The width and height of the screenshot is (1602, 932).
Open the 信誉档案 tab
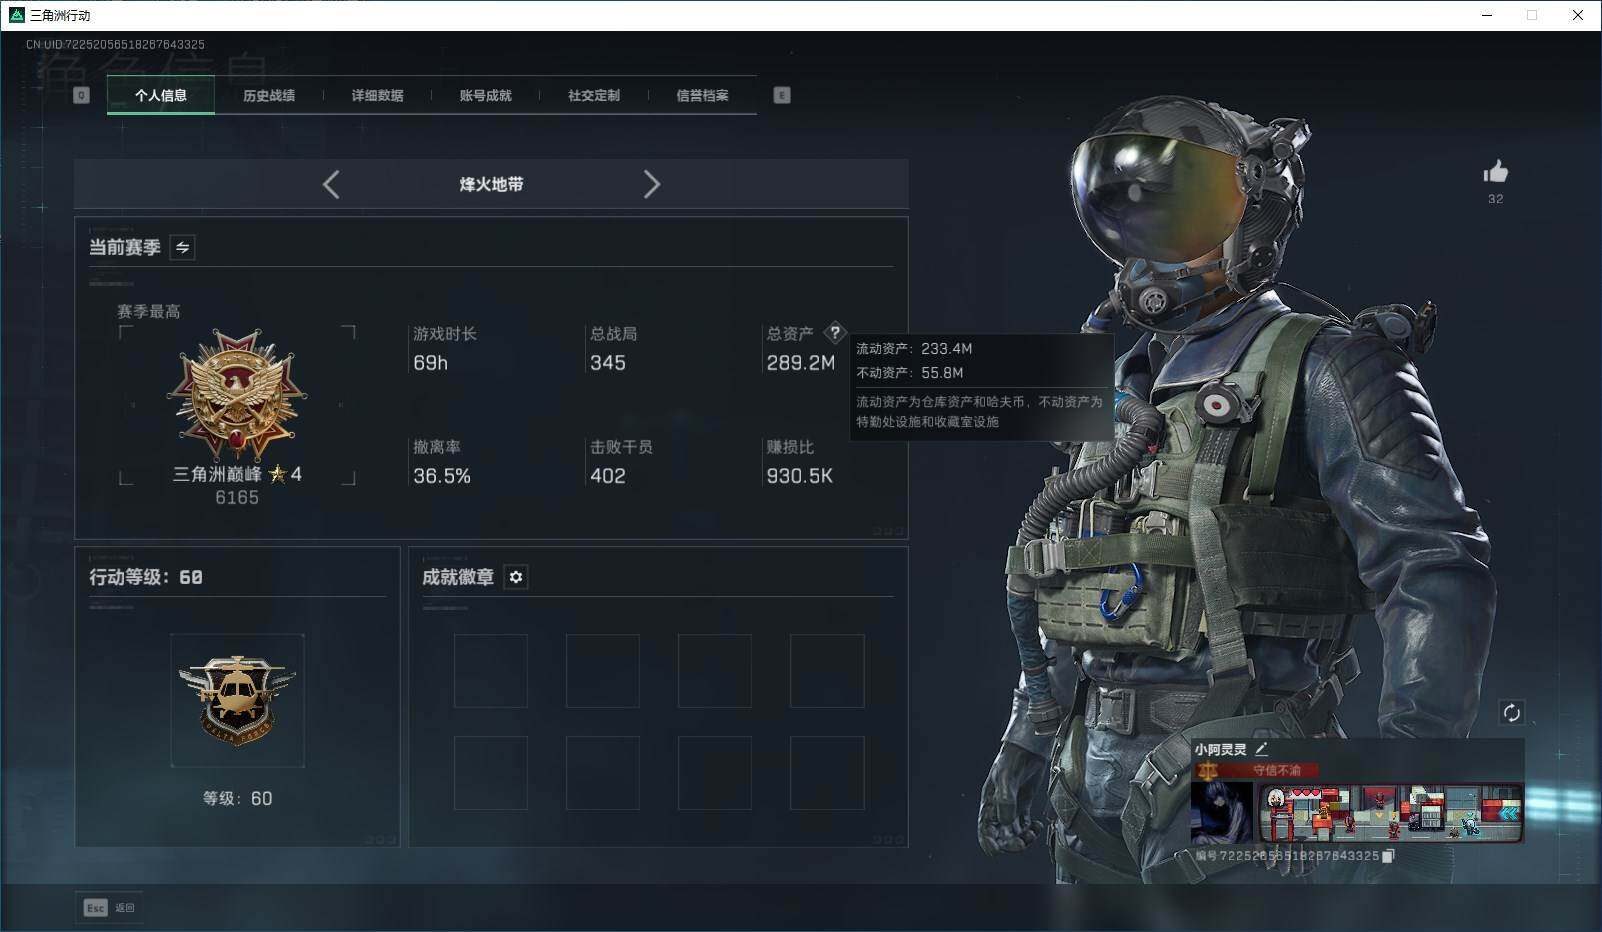[703, 95]
